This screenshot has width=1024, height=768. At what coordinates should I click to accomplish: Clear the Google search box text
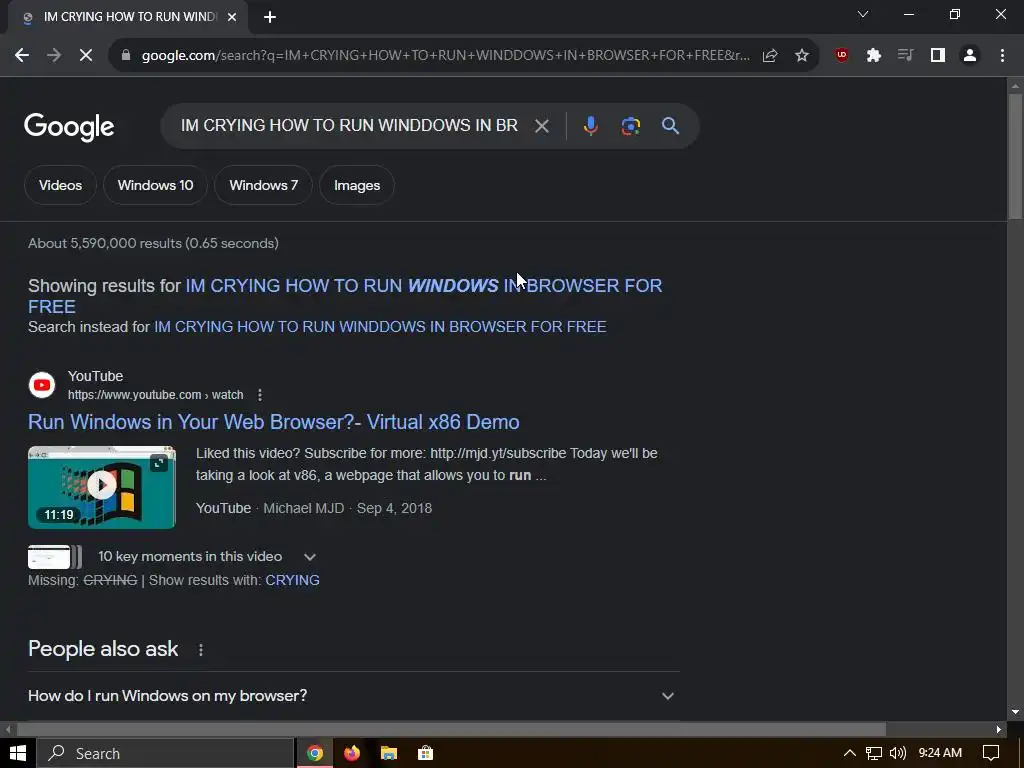click(541, 125)
